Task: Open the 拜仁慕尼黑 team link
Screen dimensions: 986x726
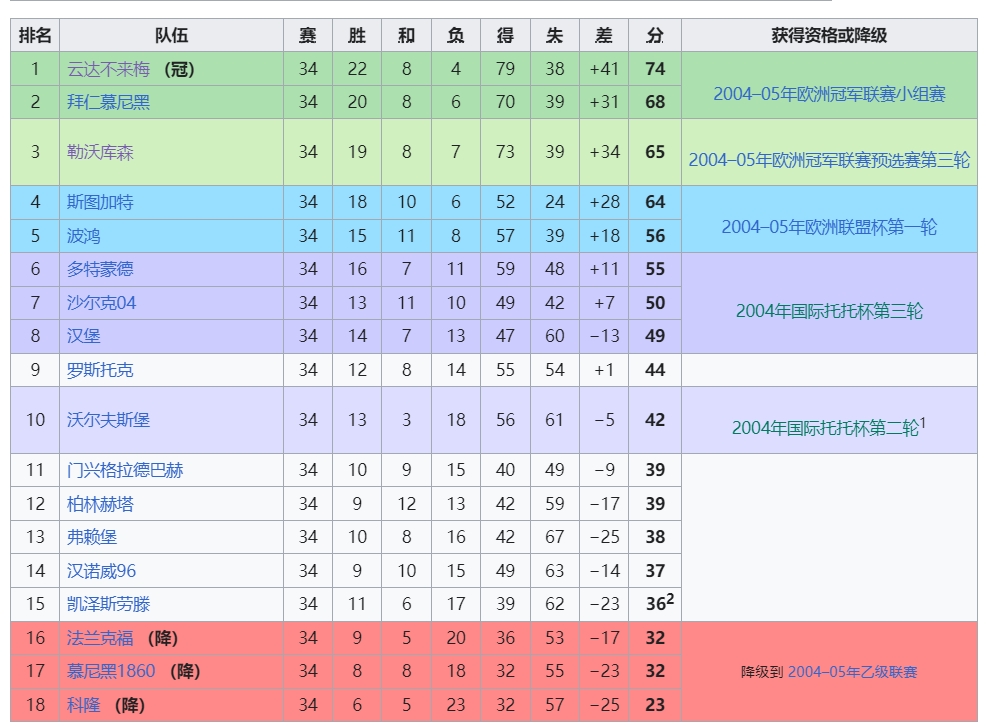Action: 108,102
